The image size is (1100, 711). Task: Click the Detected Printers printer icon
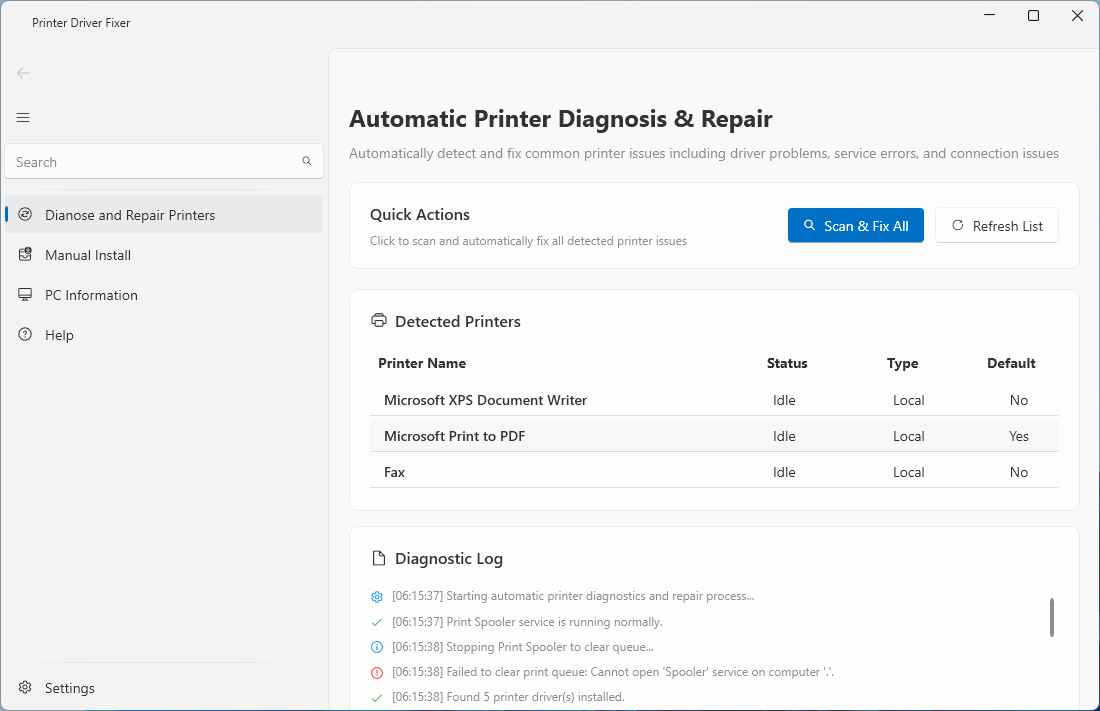[x=379, y=321]
